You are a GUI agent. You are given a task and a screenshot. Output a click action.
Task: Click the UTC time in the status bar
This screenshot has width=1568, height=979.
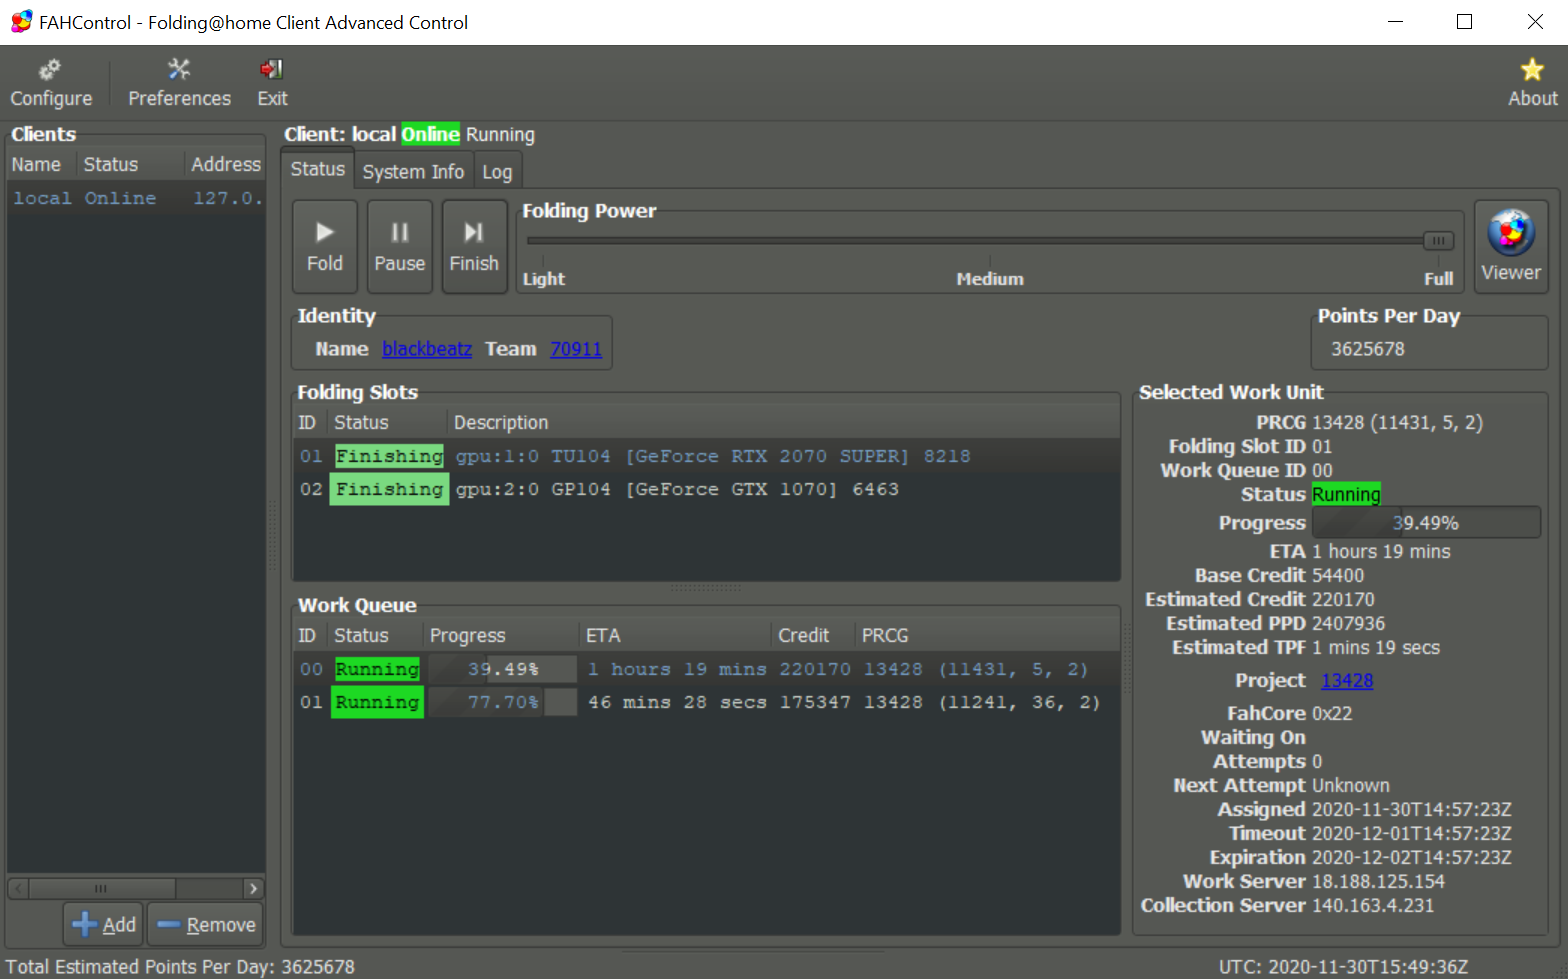coord(1343,967)
